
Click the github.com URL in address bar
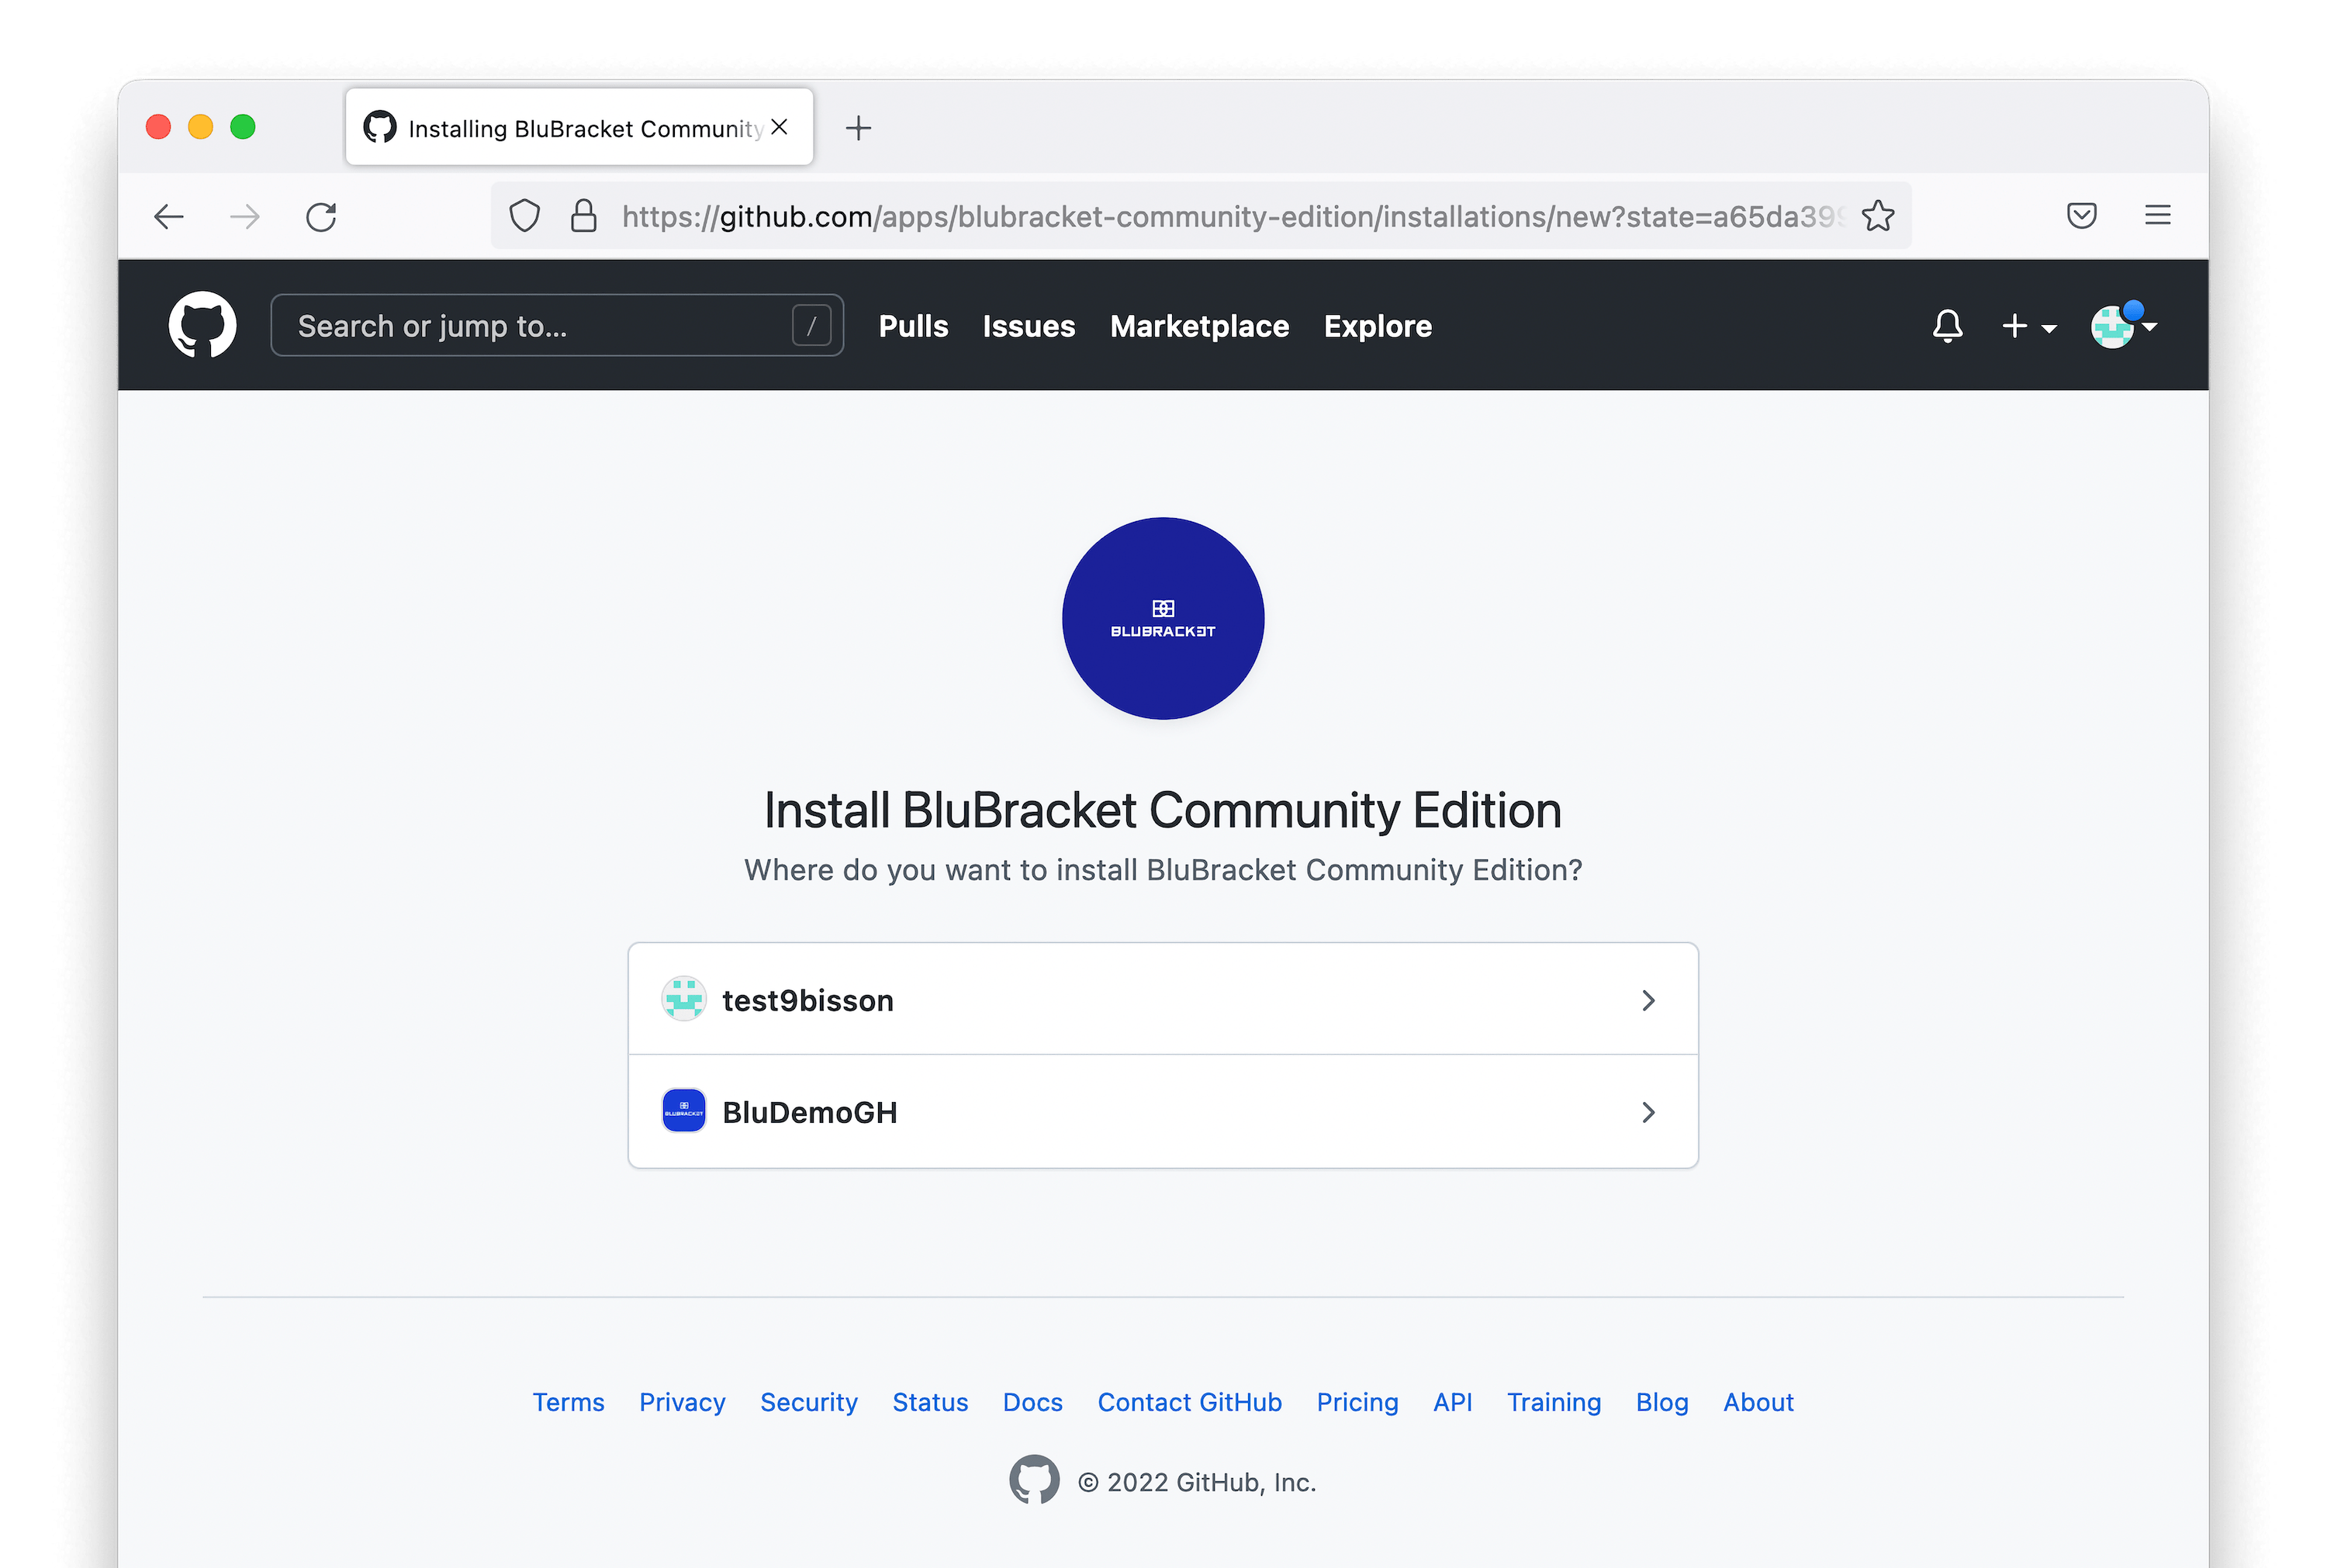pyautogui.click(x=1232, y=216)
